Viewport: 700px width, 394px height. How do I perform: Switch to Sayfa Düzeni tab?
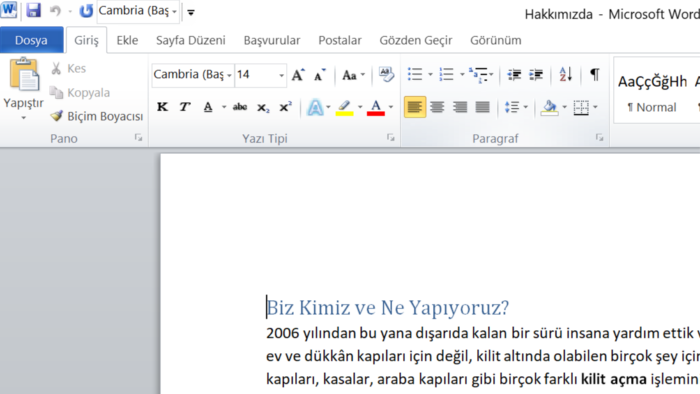pos(191,40)
